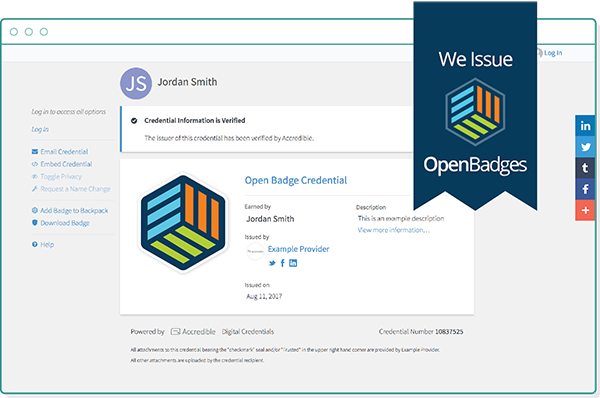
Task: Click Jordan Smith under Earned by
Action: pyautogui.click(x=270, y=219)
